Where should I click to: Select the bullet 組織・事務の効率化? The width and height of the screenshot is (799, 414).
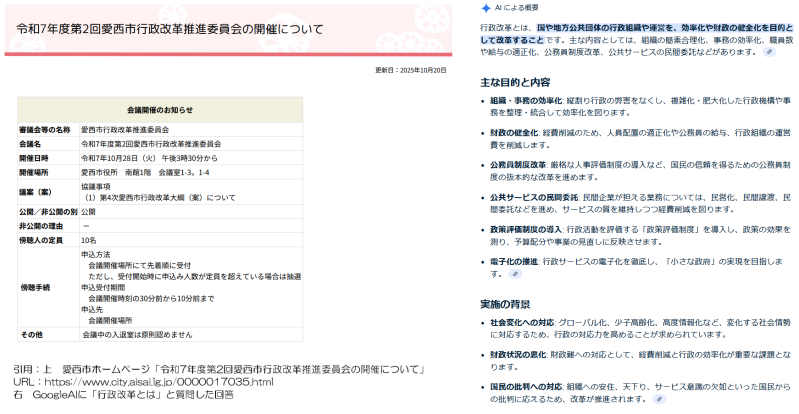point(526,100)
